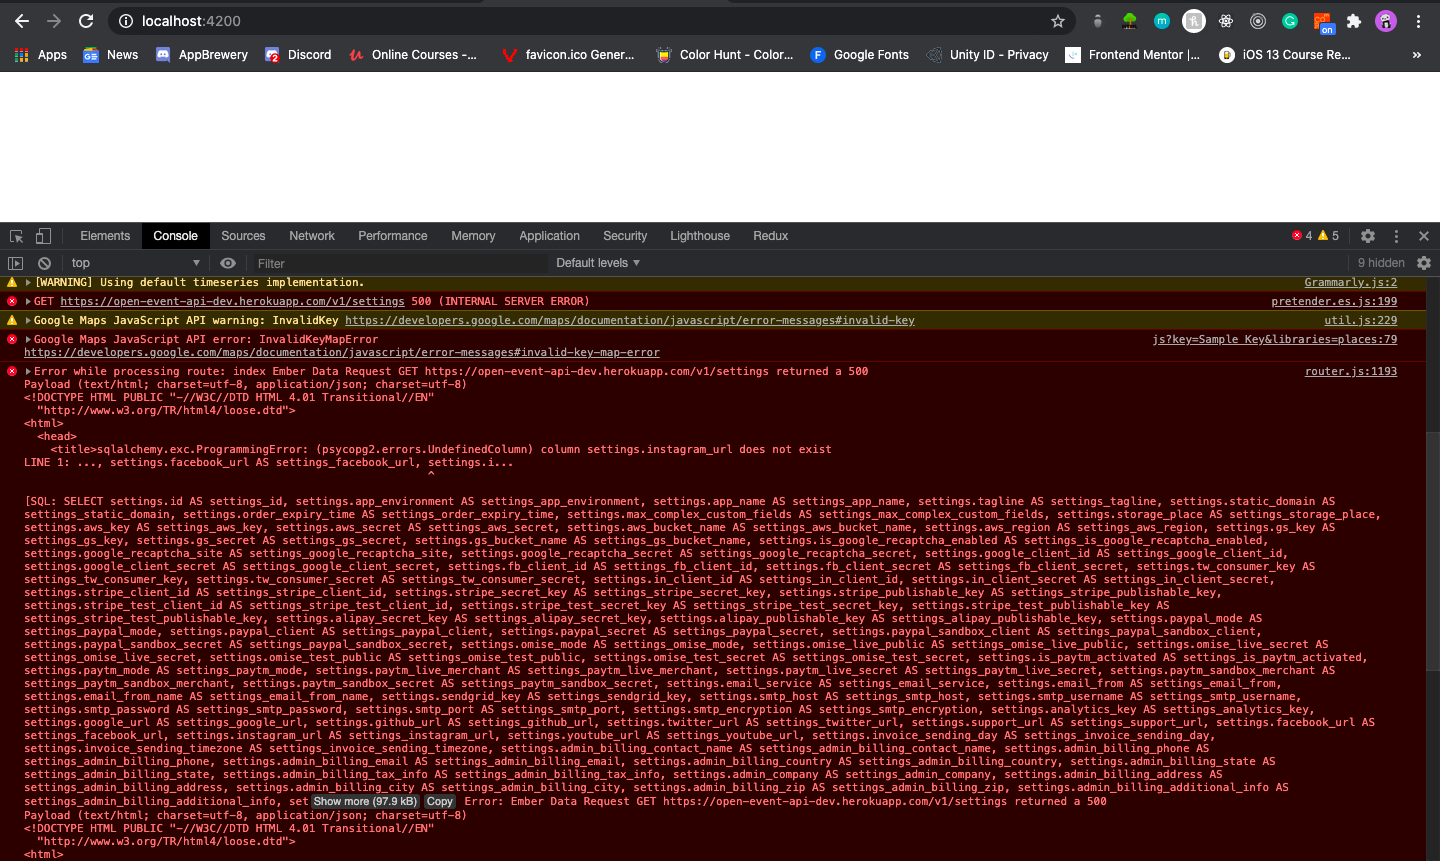Switch to the Console tab

coord(175,236)
